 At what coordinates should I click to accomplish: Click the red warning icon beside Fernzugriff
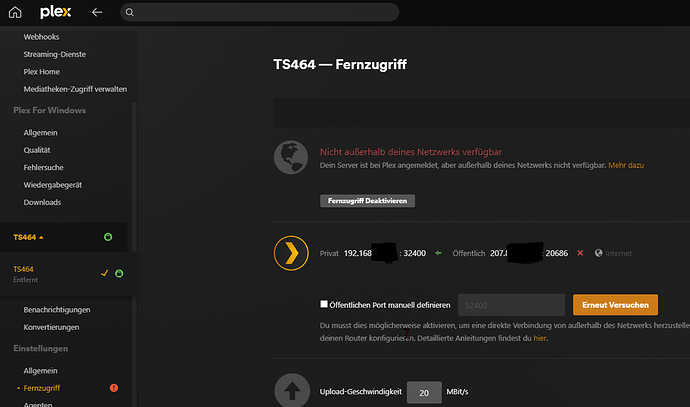(114, 388)
